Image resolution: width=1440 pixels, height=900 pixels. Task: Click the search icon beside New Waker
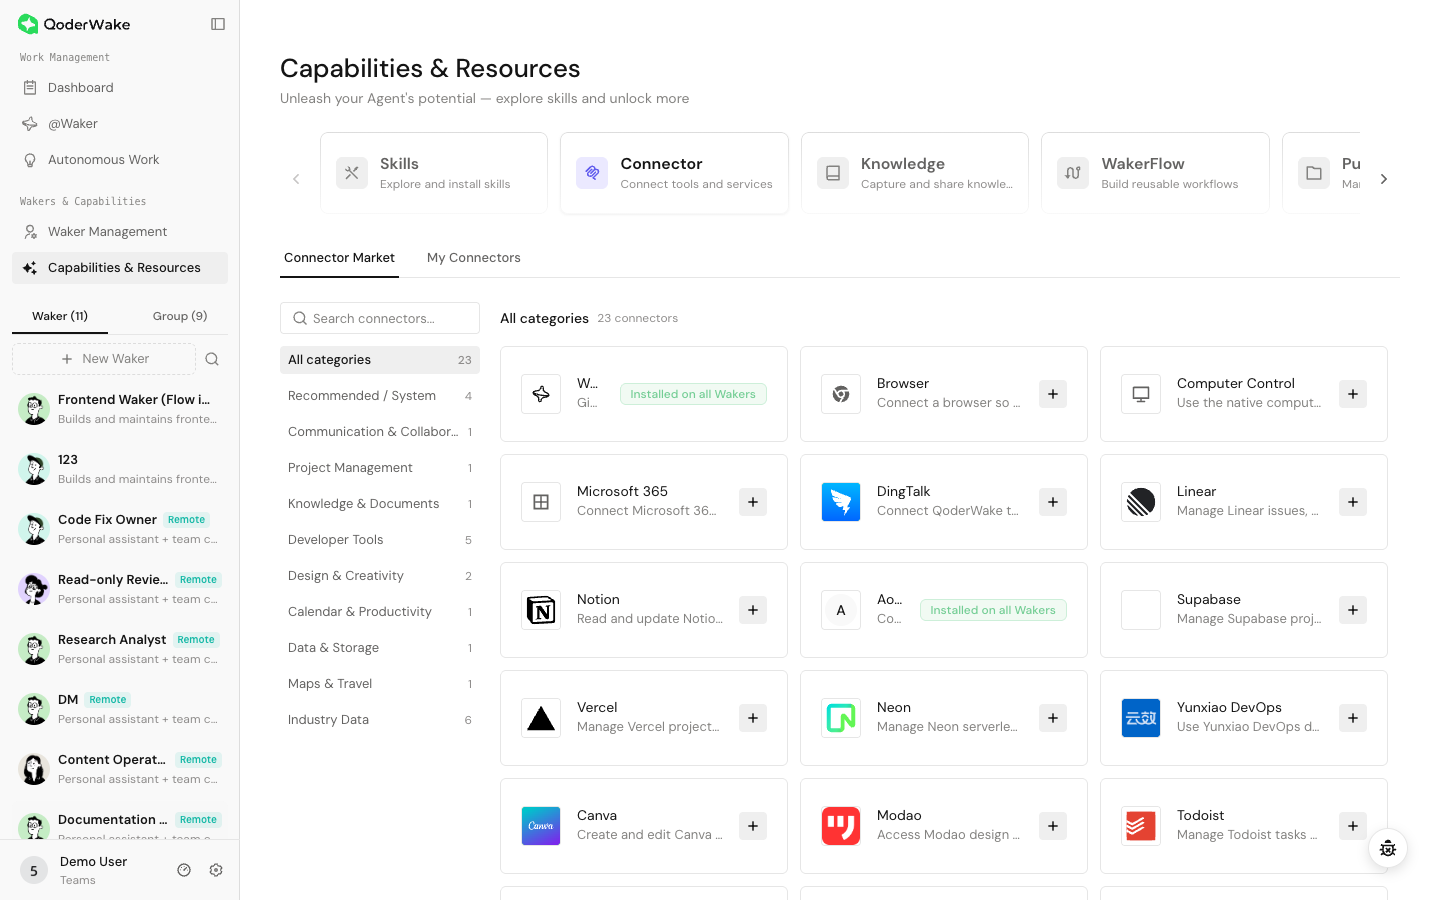[x=212, y=359]
